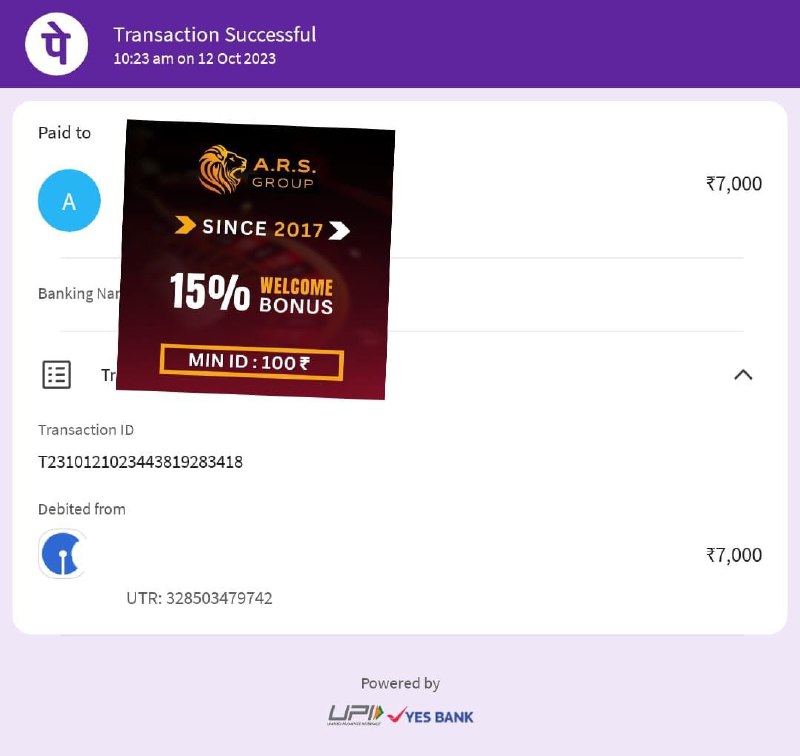Click the Debited from label
The height and width of the screenshot is (756, 800).
coord(82,509)
